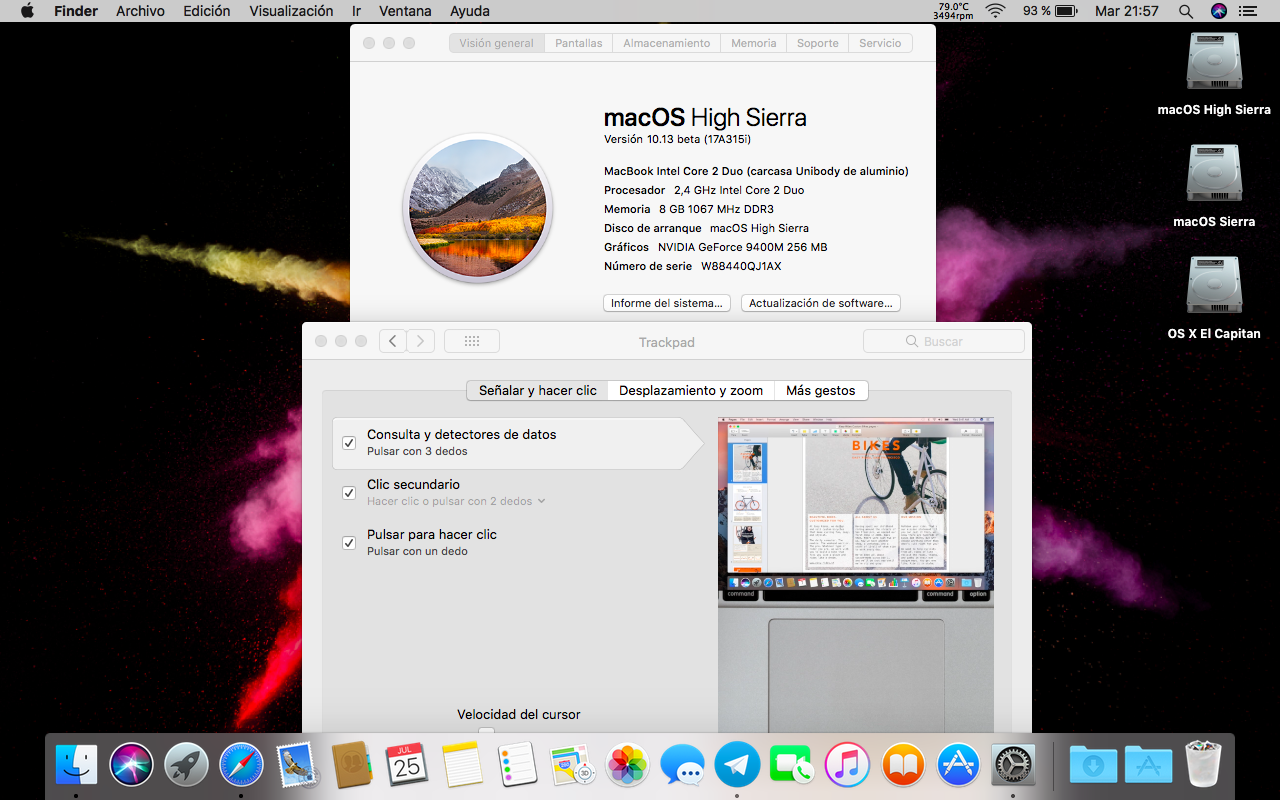Open Maps in the Dock
This screenshot has height=800, width=1280.
tap(572, 765)
